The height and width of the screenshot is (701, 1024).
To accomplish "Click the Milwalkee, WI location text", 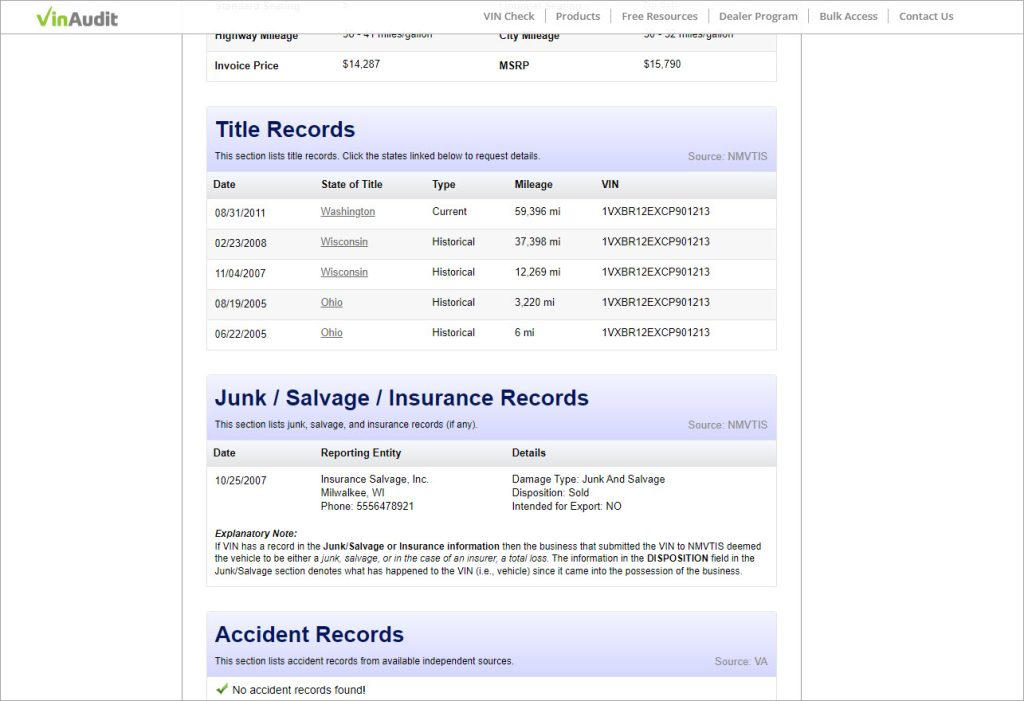I will 353,493.
